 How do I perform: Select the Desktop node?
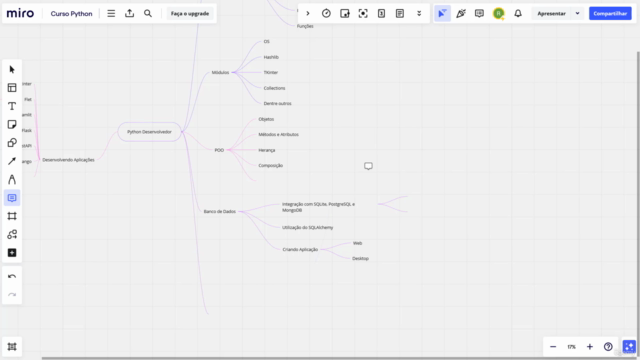pyautogui.click(x=360, y=258)
